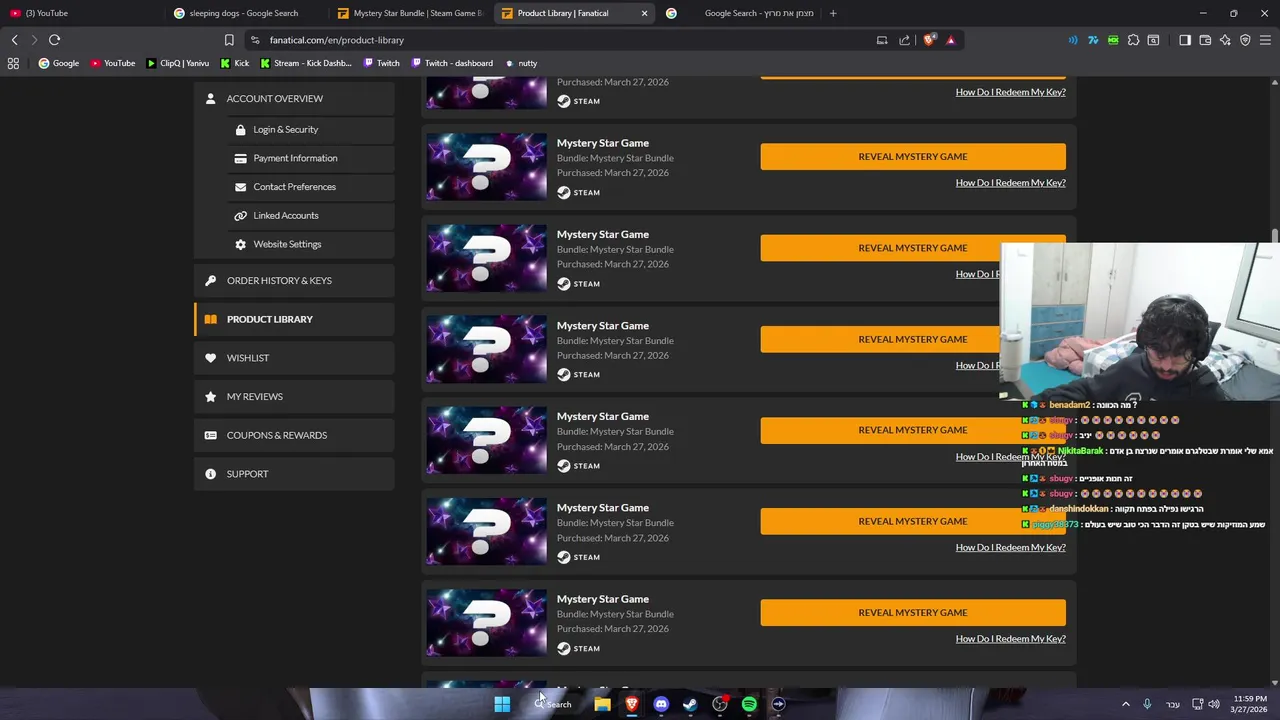This screenshot has width=1280, height=720.
Task: Open File Explorer from the taskbar
Action: (x=602, y=704)
